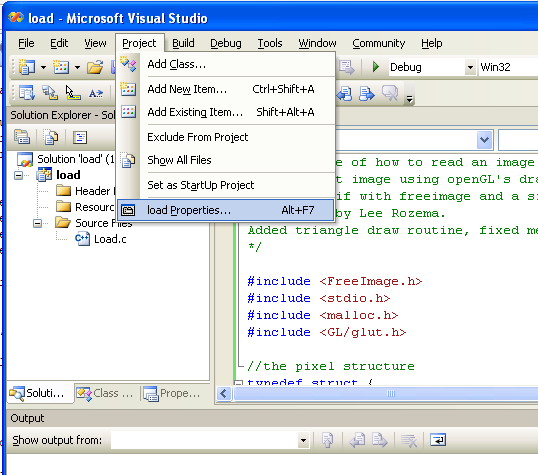538x475 pixels.
Task: Choose load Properties... menu entry
Action: click(226, 210)
